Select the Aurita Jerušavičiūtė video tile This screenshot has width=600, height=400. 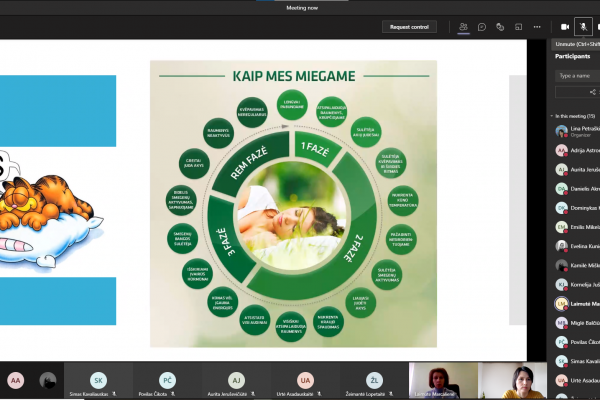[x=236, y=380]
